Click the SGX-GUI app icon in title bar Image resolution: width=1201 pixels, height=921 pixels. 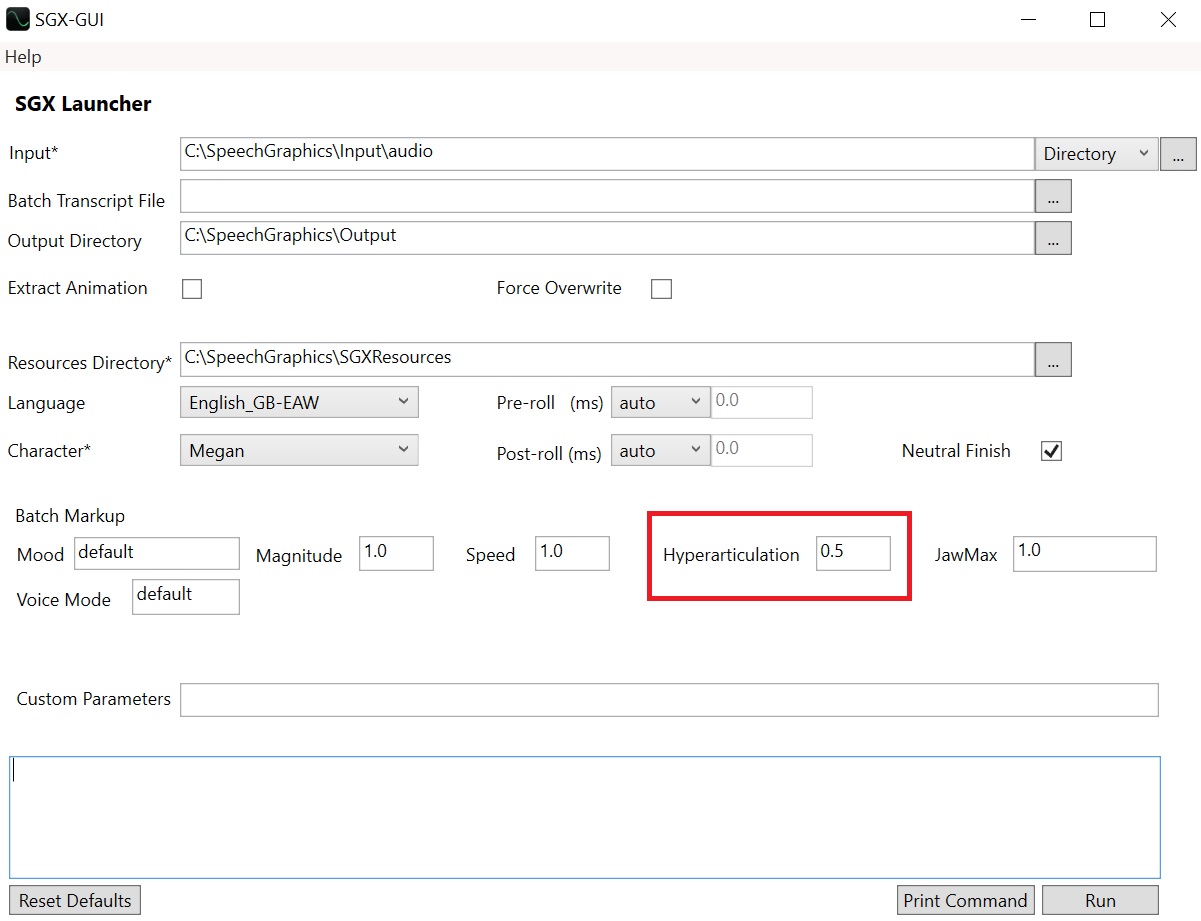pyautogui.click(x=17, y=19)
